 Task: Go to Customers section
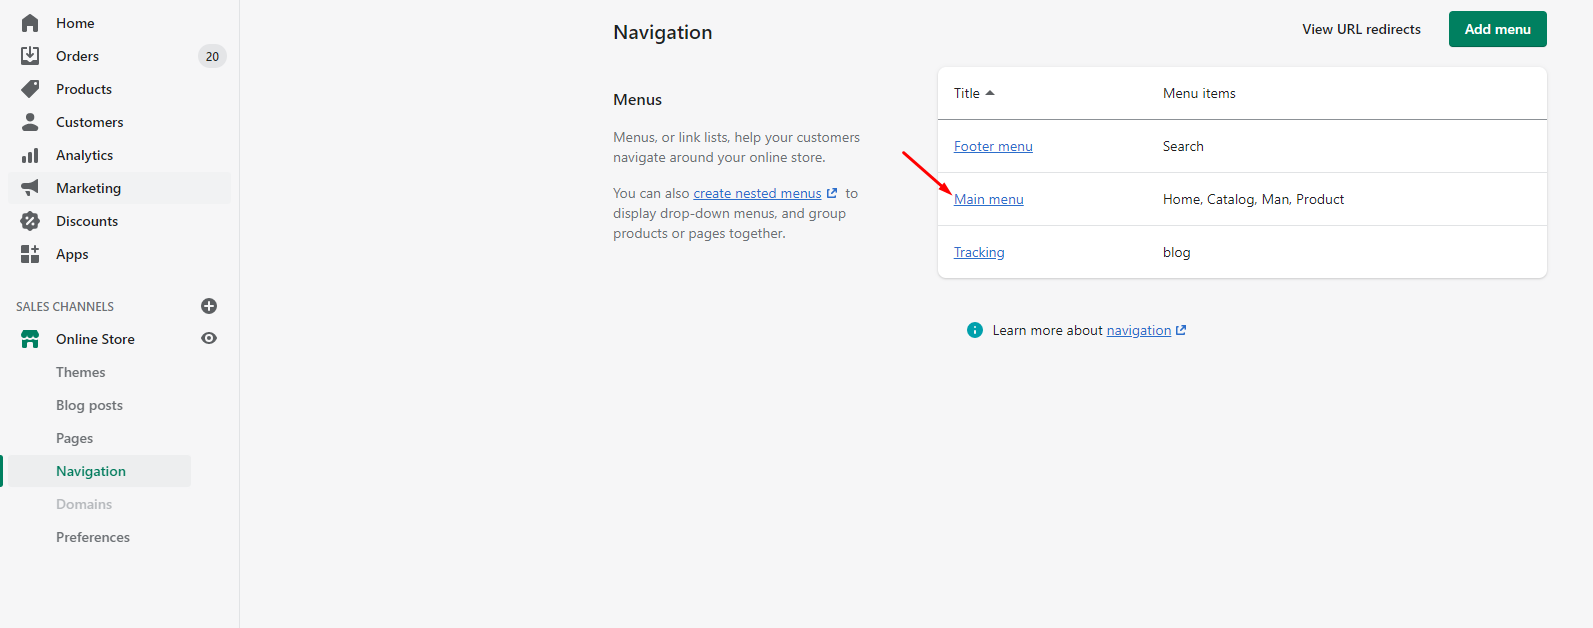[90, 122]
